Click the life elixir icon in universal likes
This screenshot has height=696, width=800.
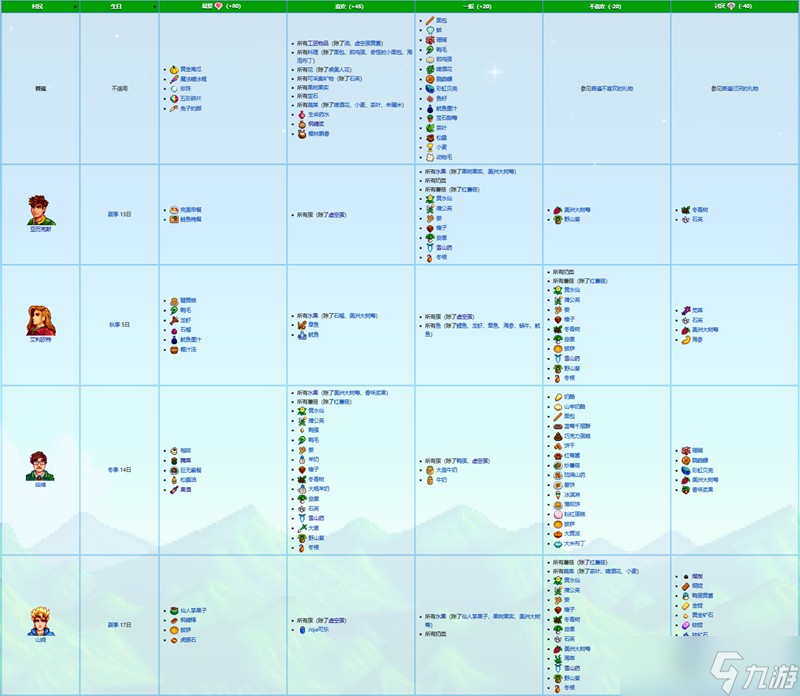coord(302,115)
